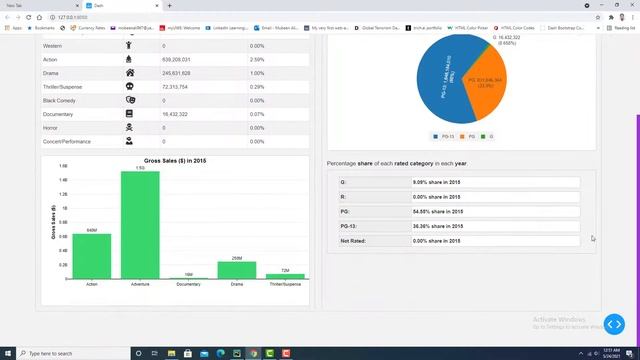Image resolution: width=640 pixels, height=360 pixels.
Task: Open the Apps bookmark shortcut
Action: tap(13, 28)
